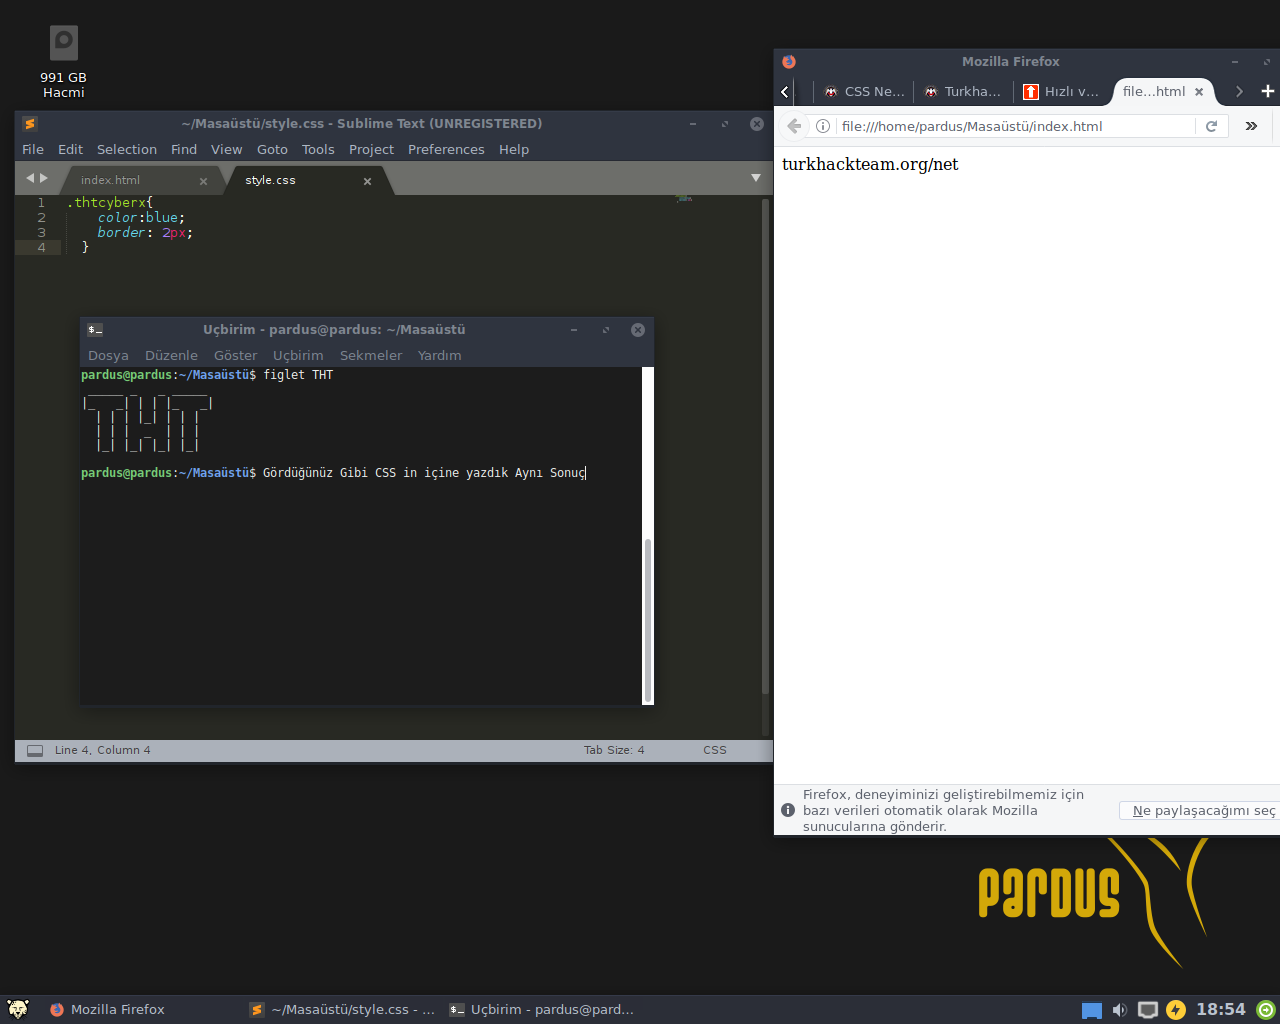1280x1024 pixels.
Task: Open a new Firefox tab with plus button
Action: 1268,91
